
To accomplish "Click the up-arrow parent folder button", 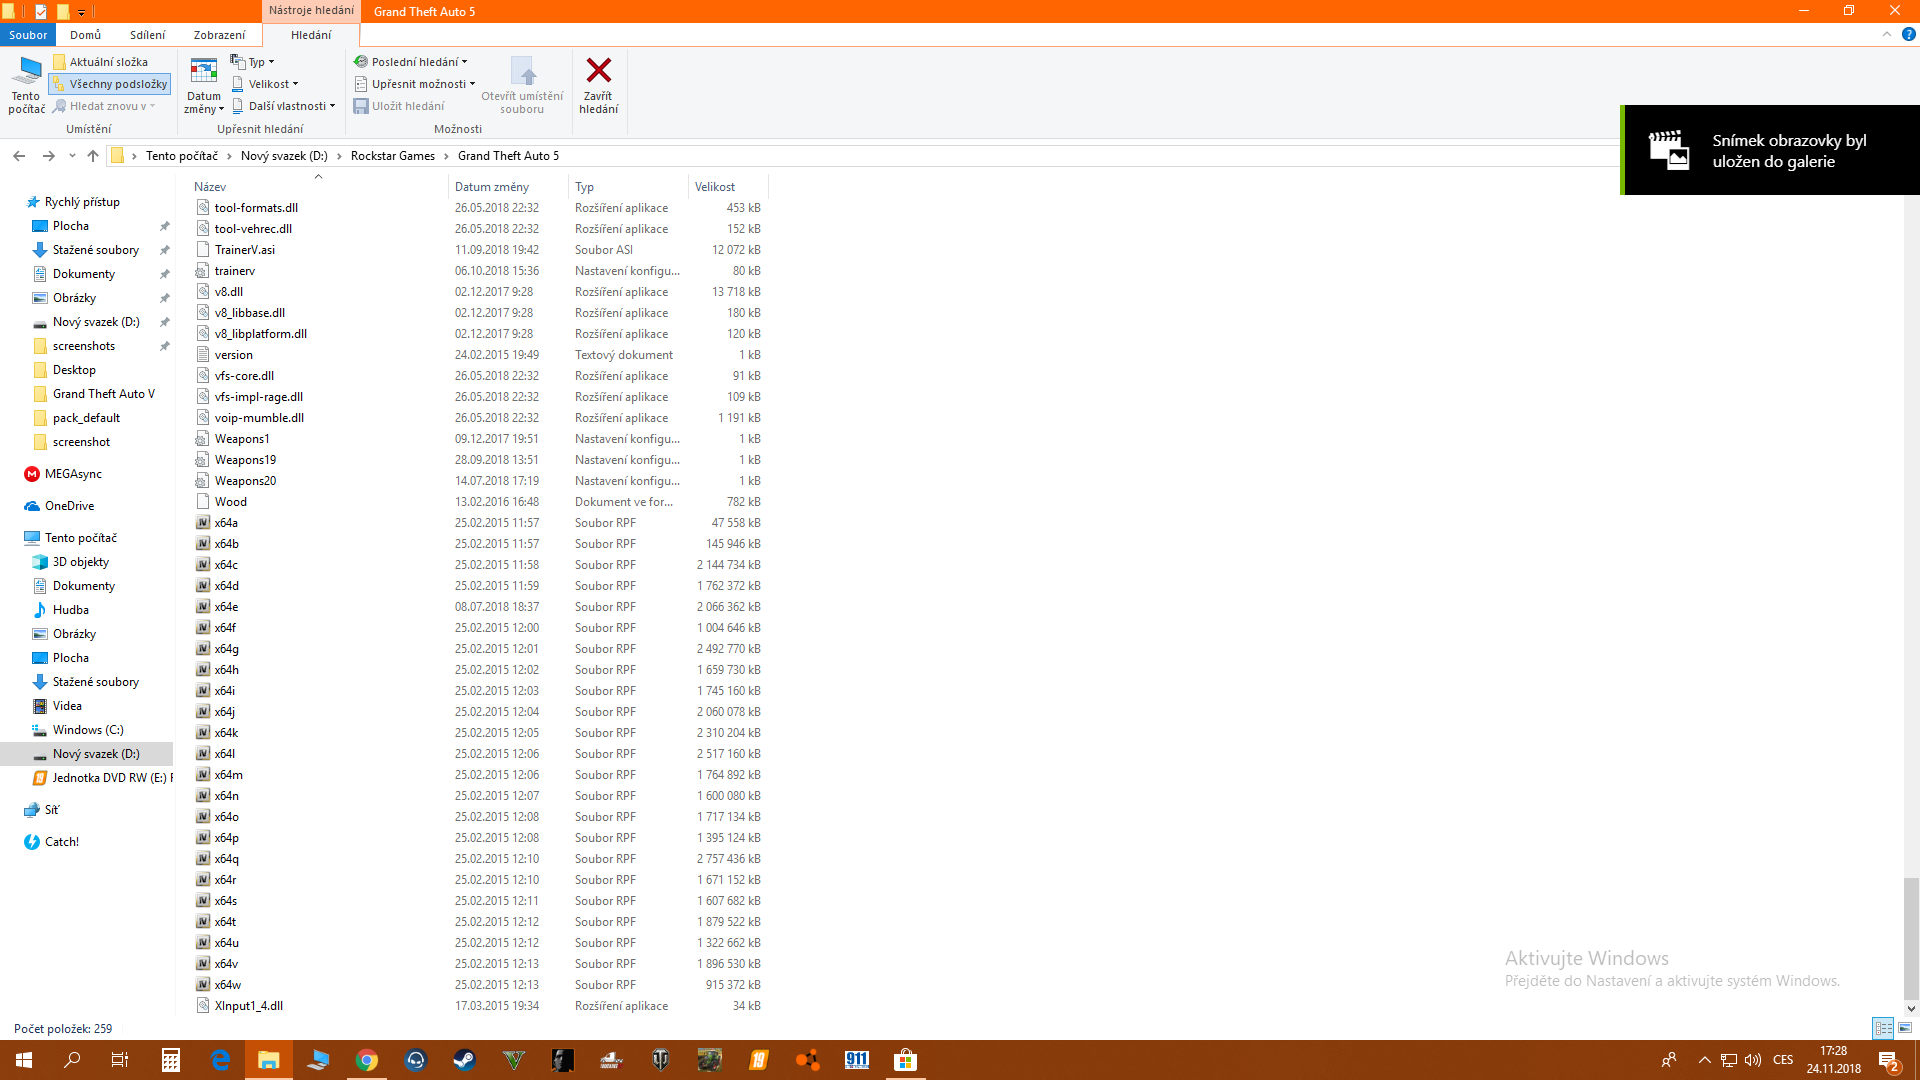I will pos(93,156).
